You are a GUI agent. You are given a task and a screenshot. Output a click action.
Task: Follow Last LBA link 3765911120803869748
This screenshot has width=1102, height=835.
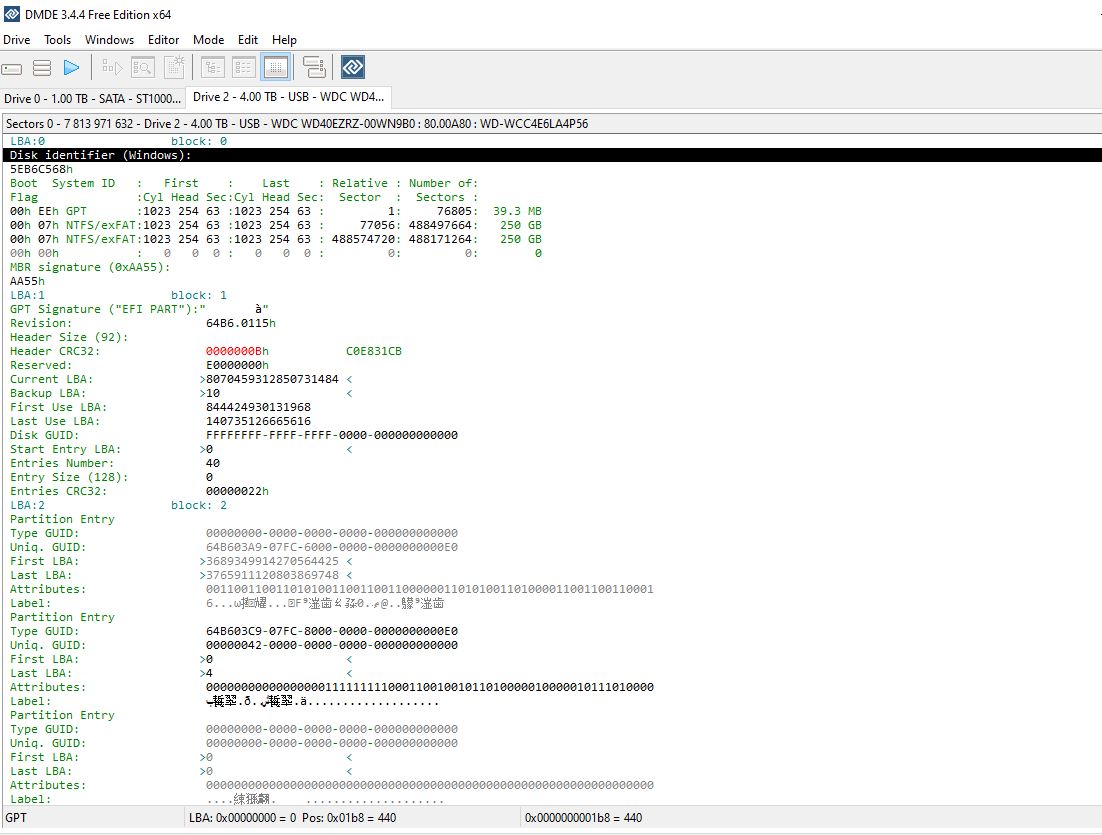point(272,576)
